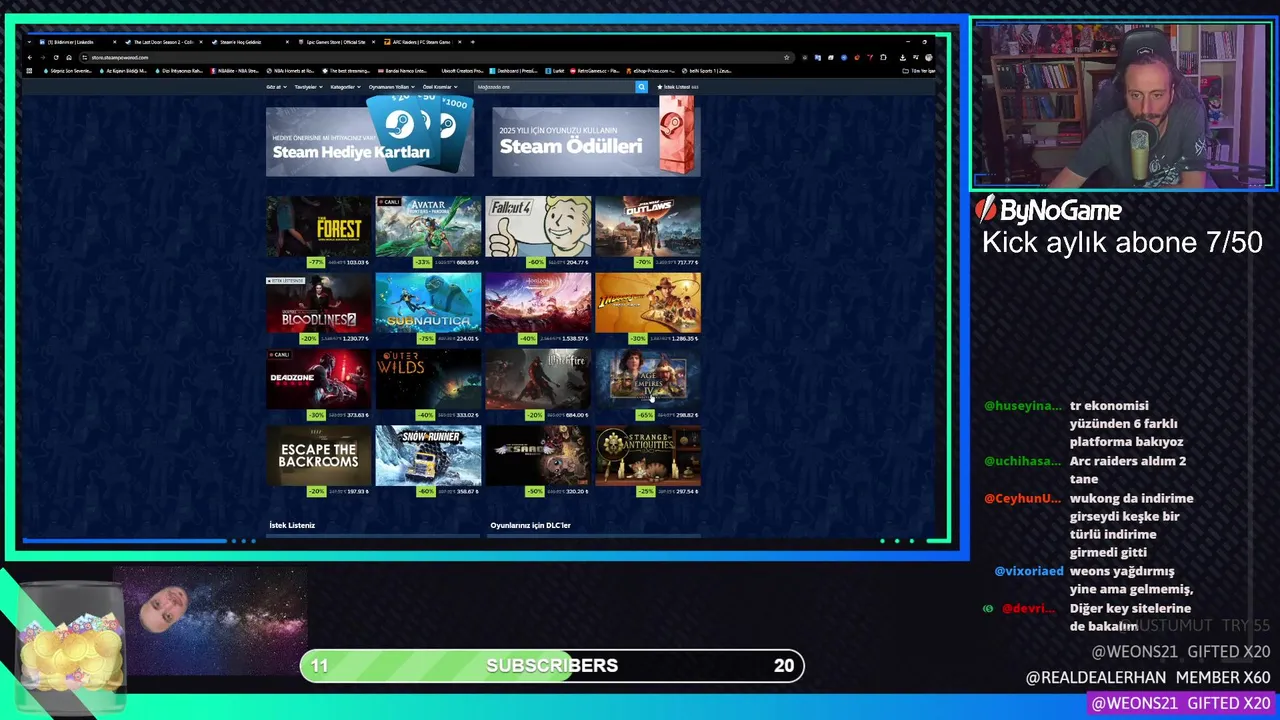
Task: Open the SnowRunner game card
Action: [428, 461]
